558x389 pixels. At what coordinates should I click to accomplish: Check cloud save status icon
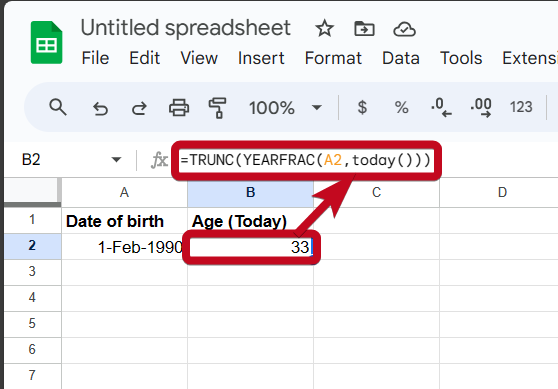(404, 29)
